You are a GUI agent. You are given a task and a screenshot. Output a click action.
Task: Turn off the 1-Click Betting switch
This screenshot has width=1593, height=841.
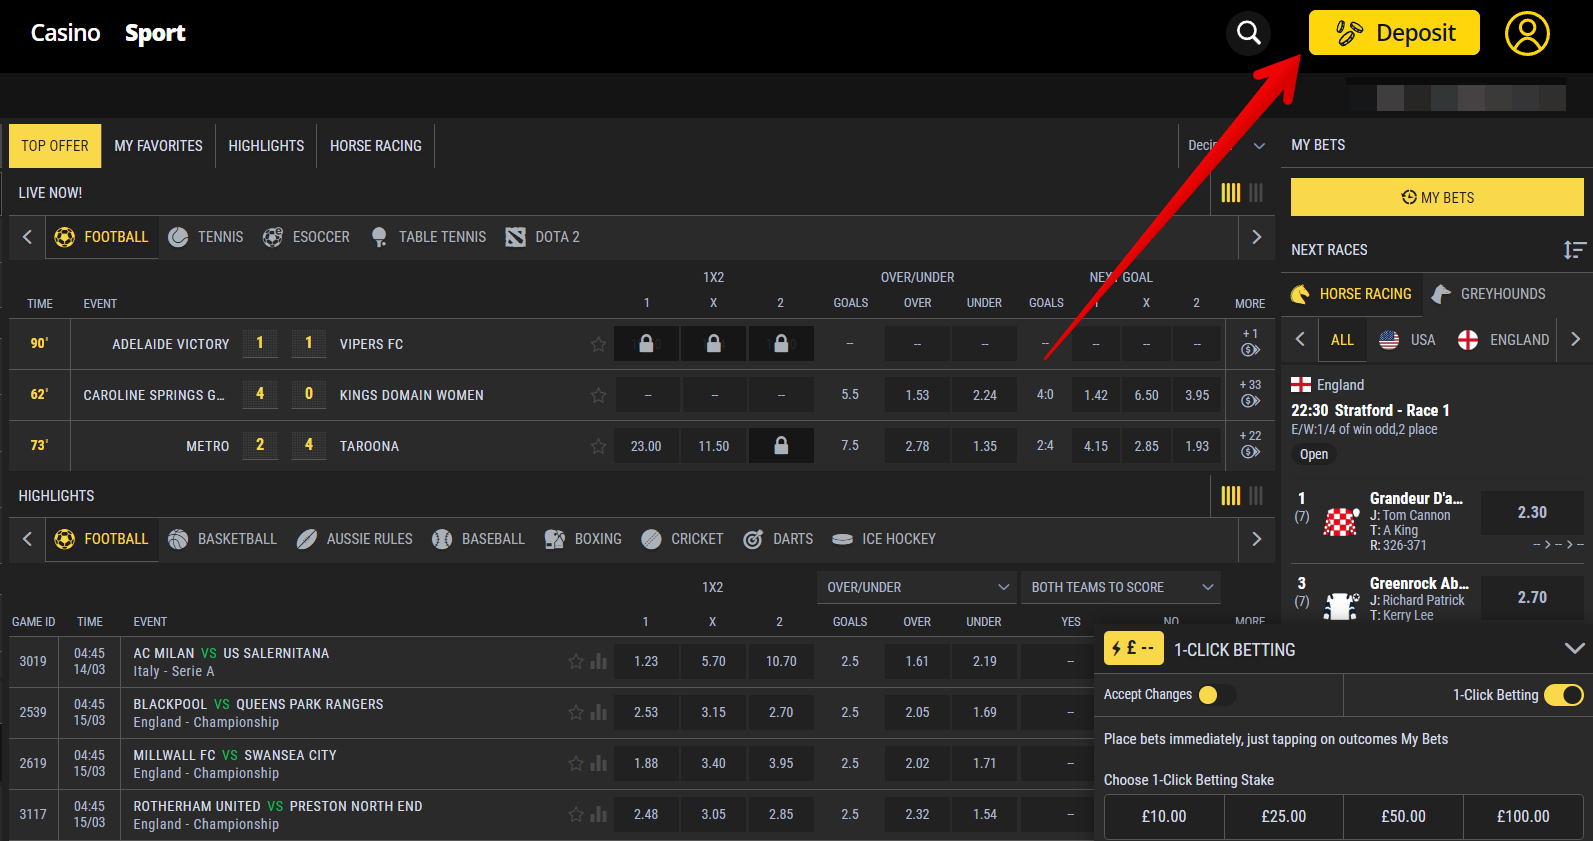[x=1564, y=694]
